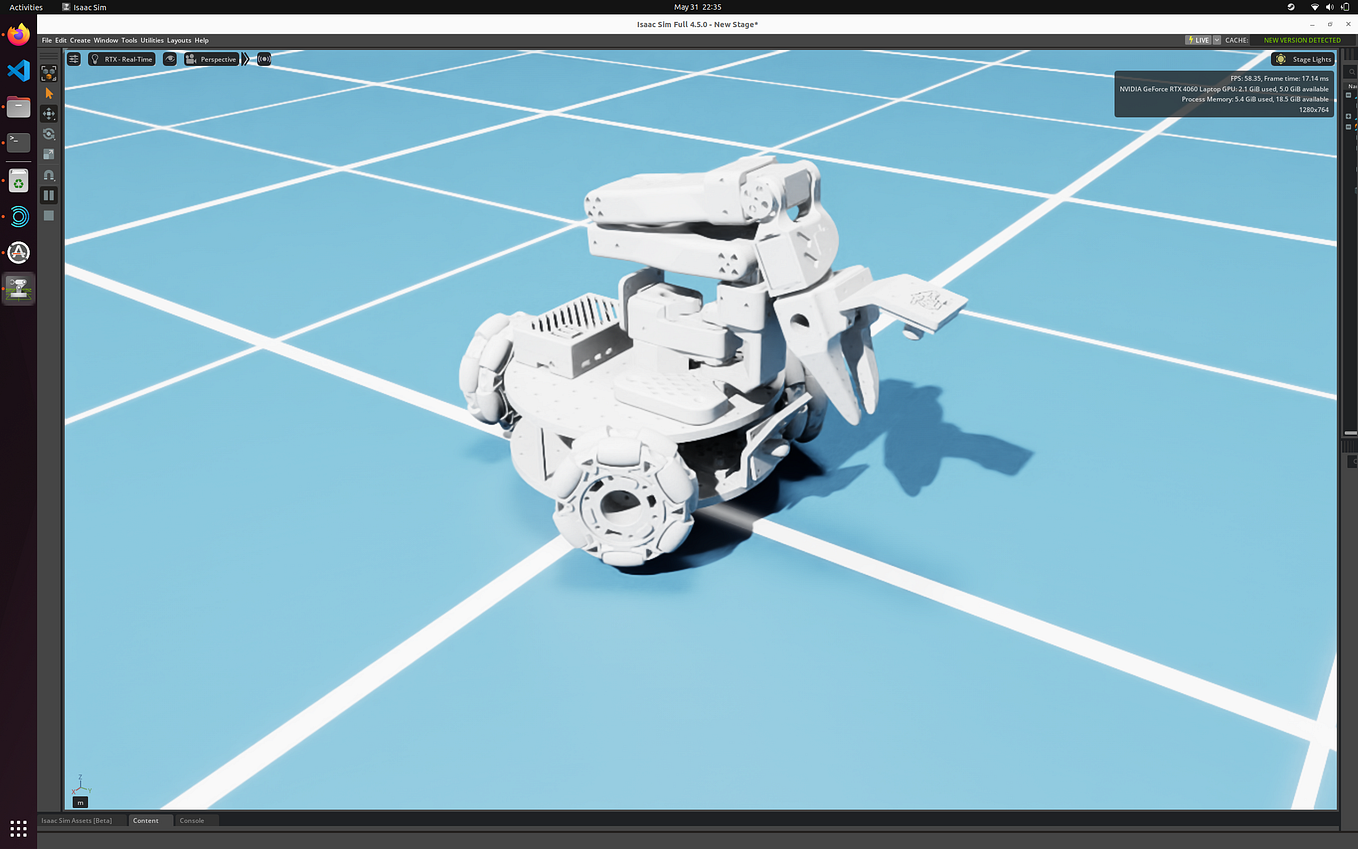
Task: Pause the simulation with the pause icon
Action: coord(48,194)
